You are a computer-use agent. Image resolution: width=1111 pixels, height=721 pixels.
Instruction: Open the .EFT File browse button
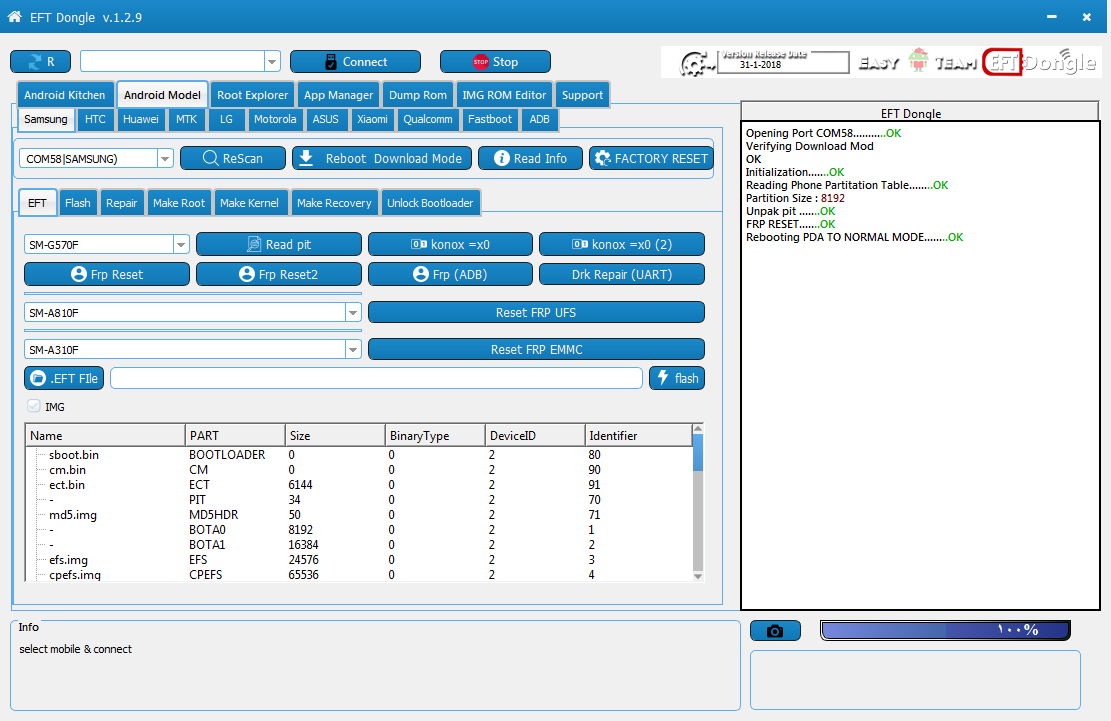(64, 378)
